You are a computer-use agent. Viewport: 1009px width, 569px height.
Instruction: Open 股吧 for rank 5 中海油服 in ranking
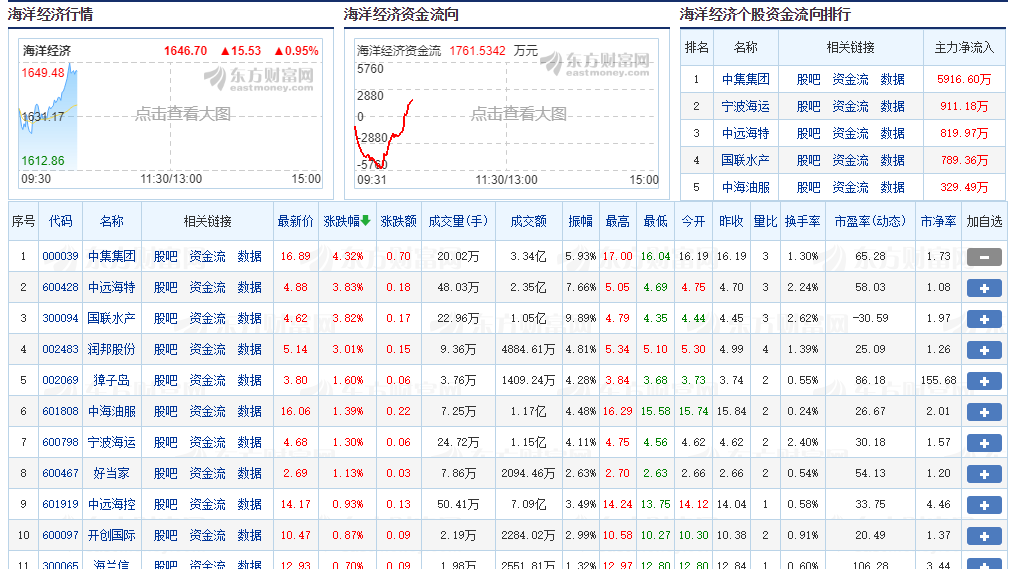click(808, 187)
